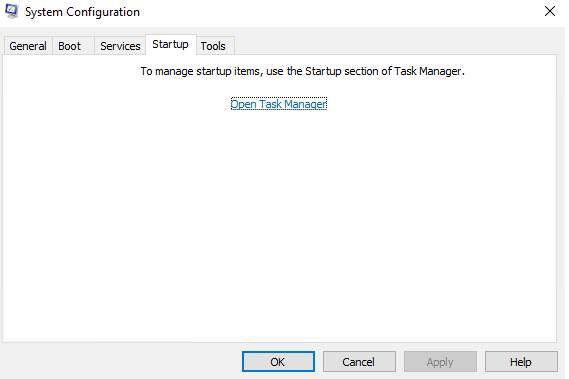569x379 pixels.
Task: Launch Task Manager via the blue hyperlink
Action: pyautogui.click(x=279, y=104)
